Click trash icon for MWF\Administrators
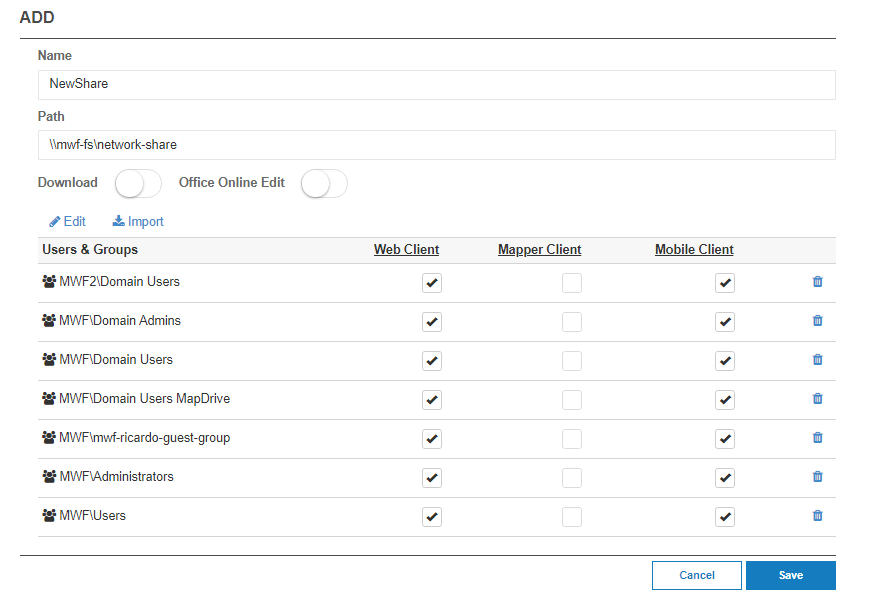This screenshot has width=878, height=608. click(x=817, y=477)
